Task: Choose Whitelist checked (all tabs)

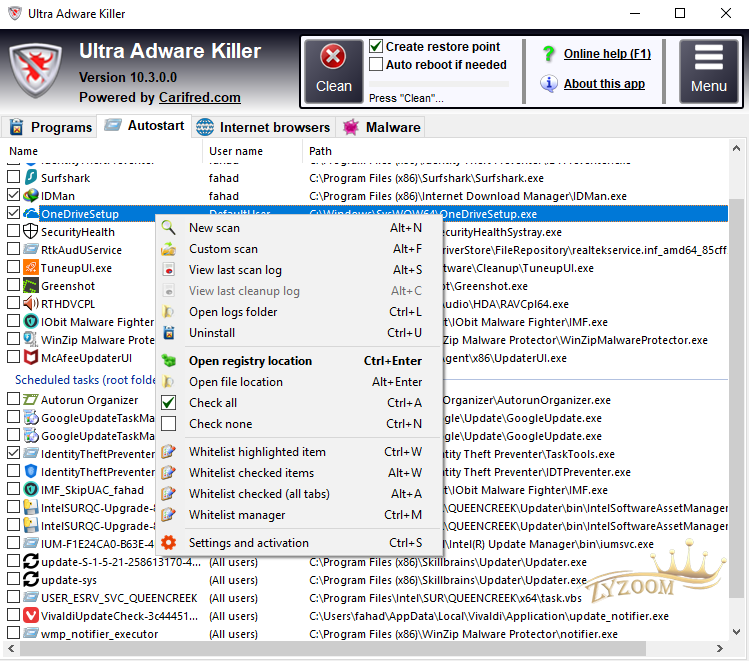Action: 297,494
